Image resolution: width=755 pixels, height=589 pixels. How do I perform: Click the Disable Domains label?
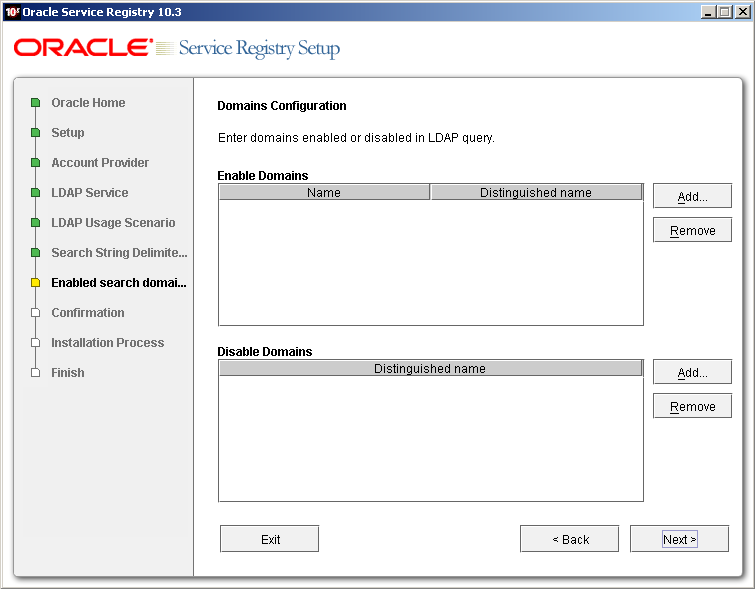click(265, 351)
